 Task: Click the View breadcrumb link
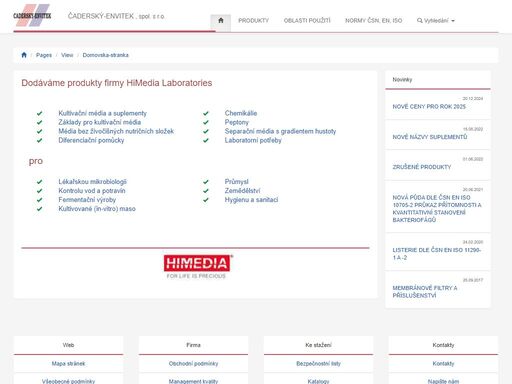point(67,55)
